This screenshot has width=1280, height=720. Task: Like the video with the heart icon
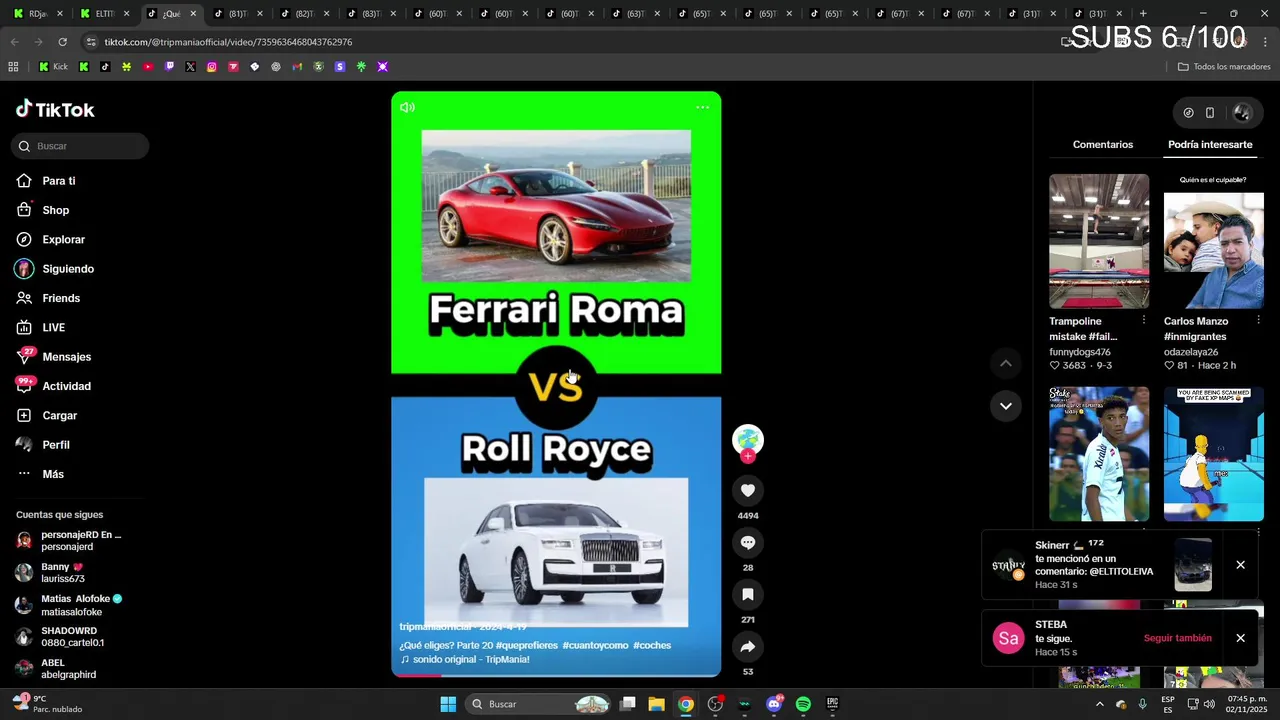[747, 490]
